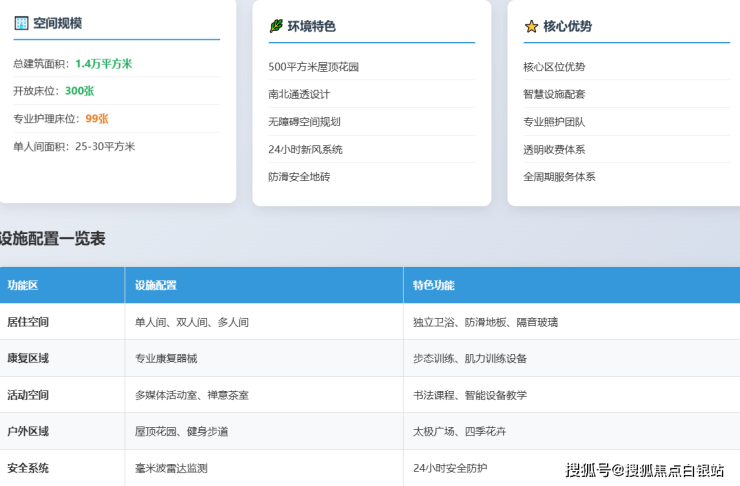Click the building icon beside 空间规模

21,22
